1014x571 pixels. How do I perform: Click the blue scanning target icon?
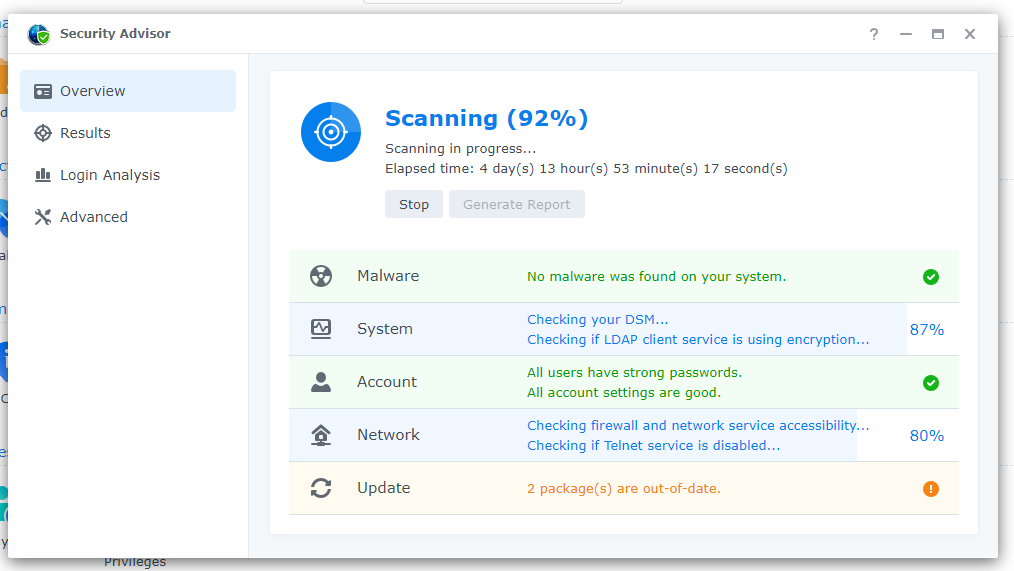pos(331,132)
